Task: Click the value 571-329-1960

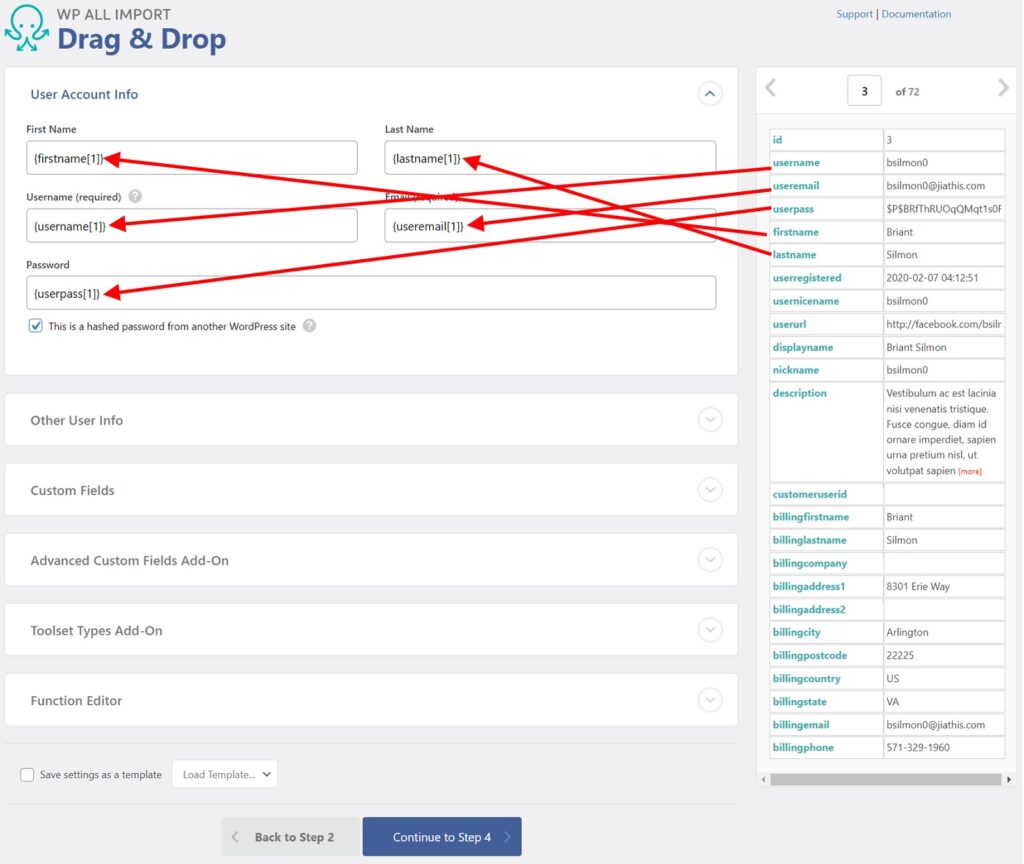Action: click(x=918, y=748)
